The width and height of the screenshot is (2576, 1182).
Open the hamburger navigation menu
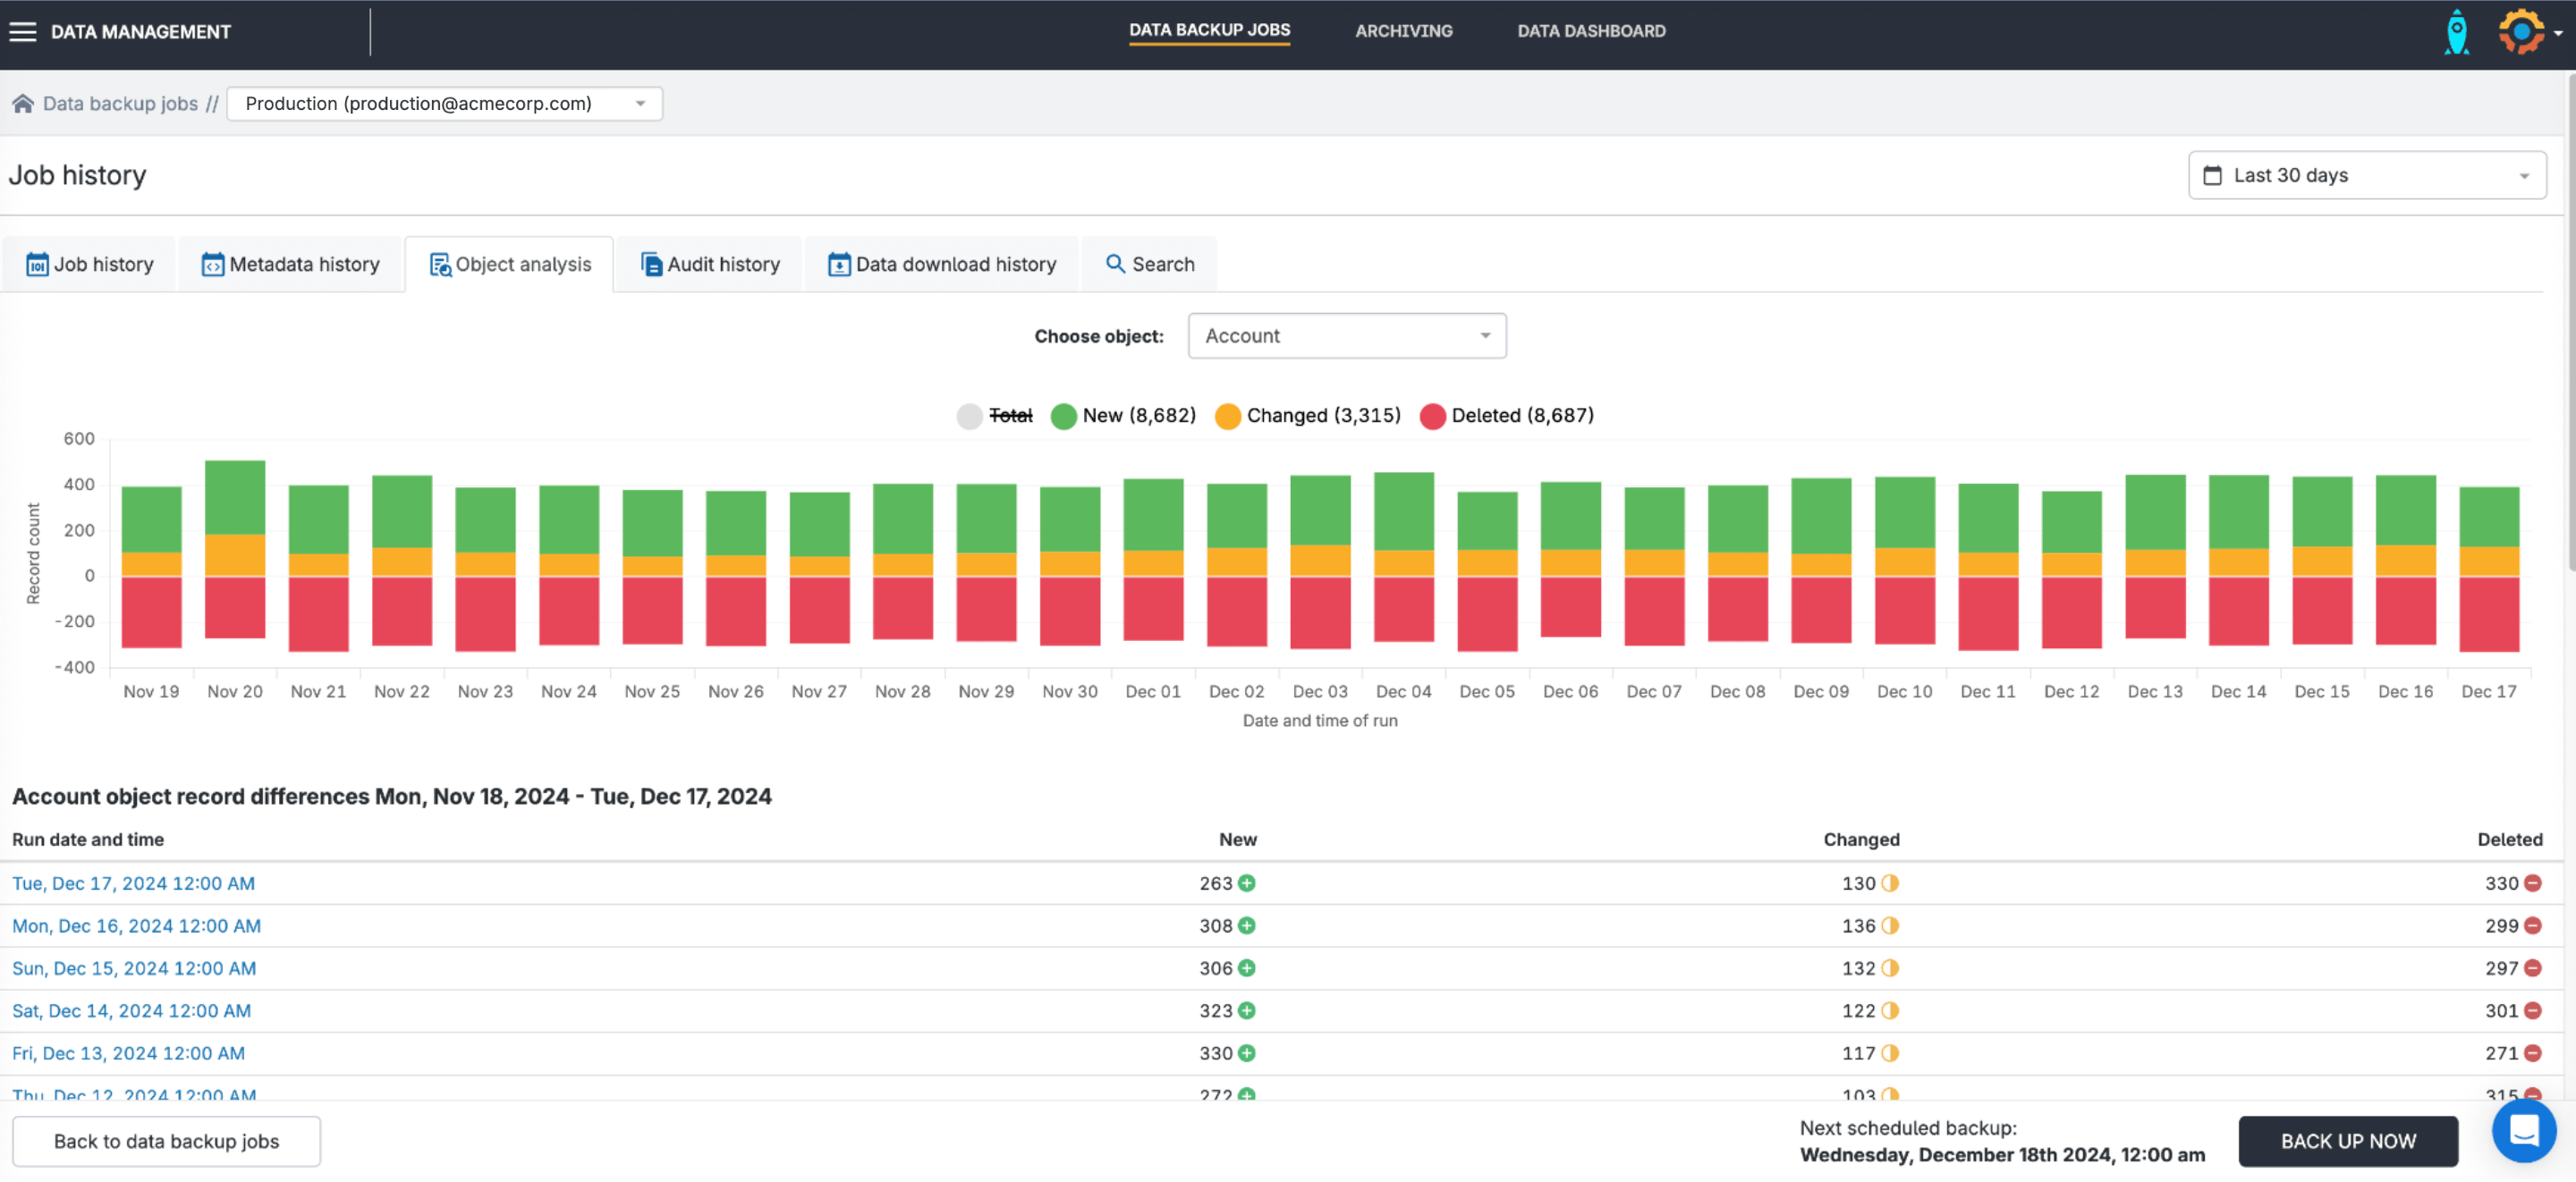22,32
